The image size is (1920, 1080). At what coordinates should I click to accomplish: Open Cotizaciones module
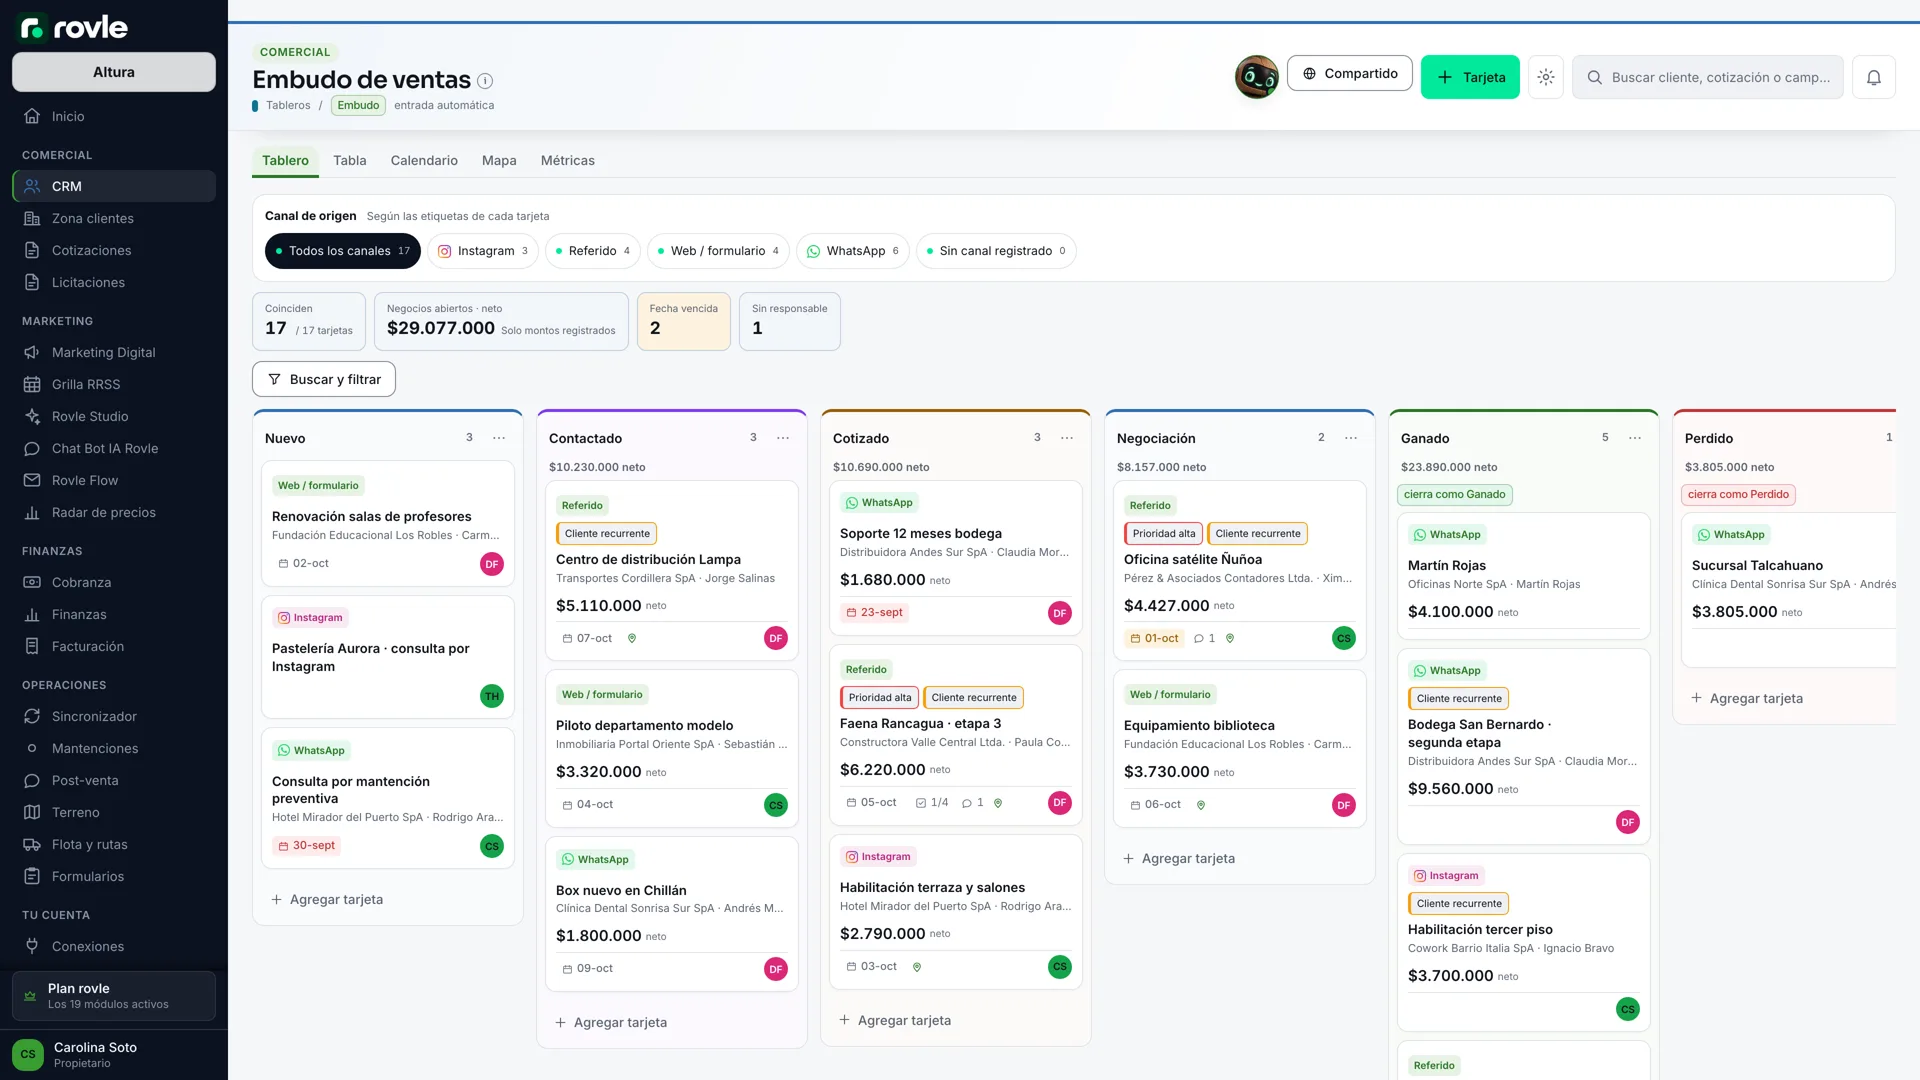tap(114, 250)
